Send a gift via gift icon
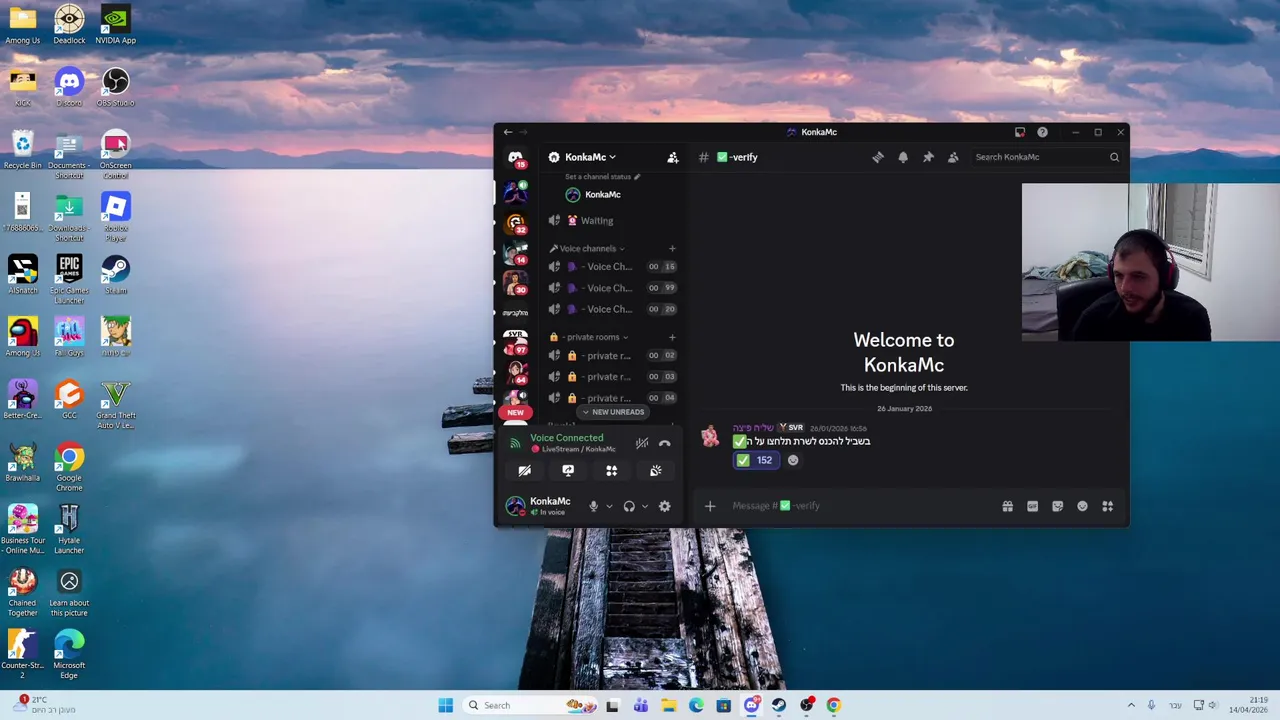The image size is (1280, 720). (1007, 506)
